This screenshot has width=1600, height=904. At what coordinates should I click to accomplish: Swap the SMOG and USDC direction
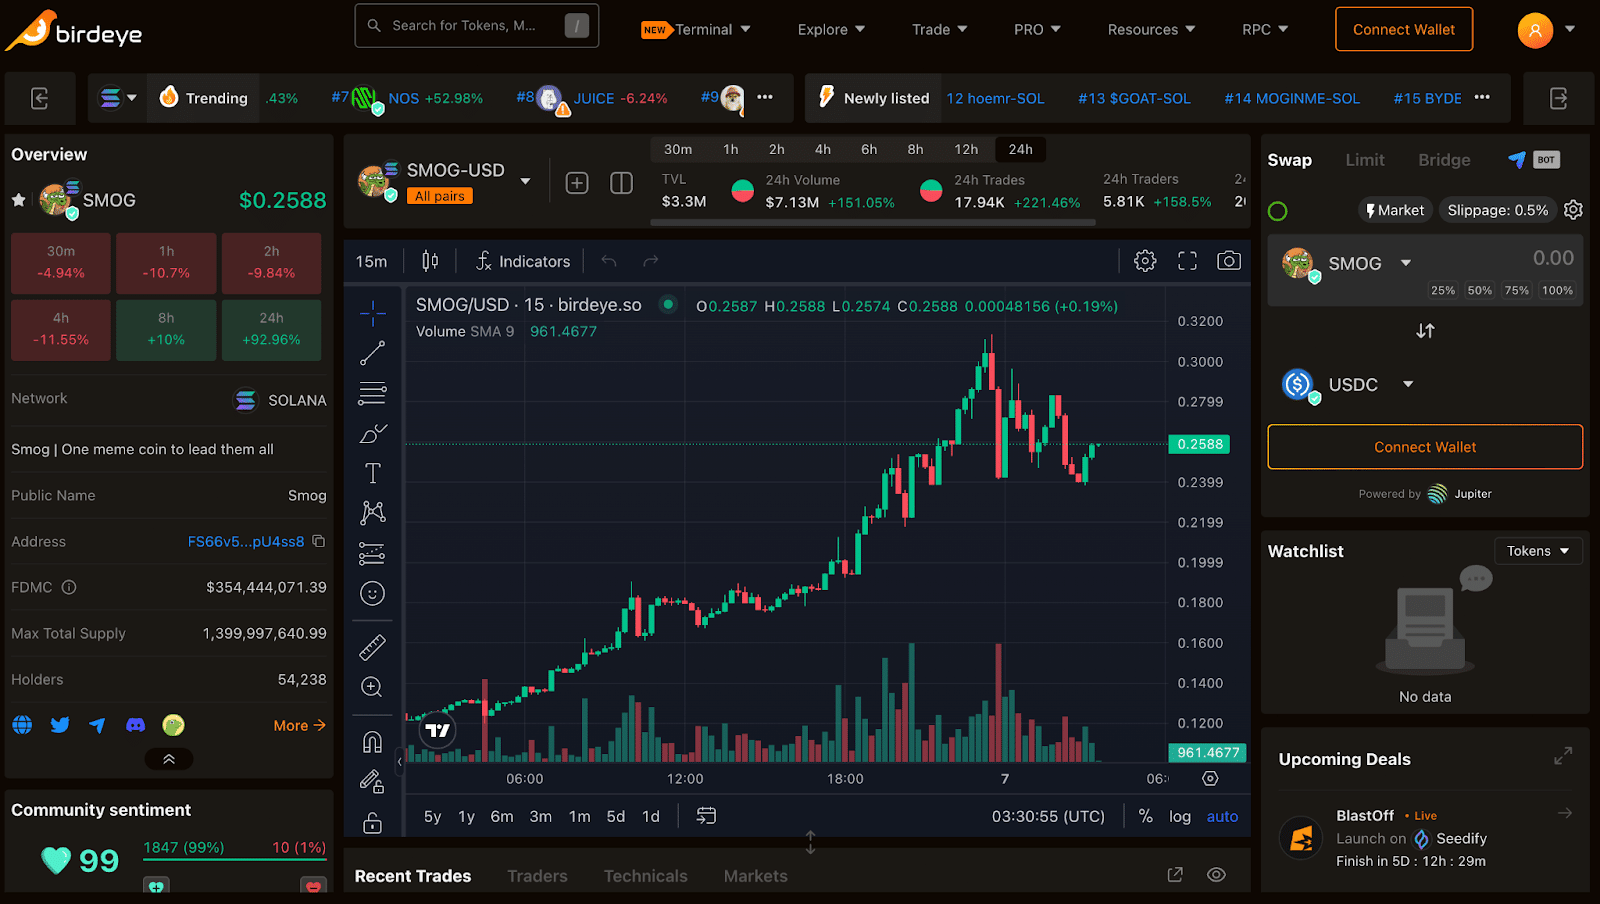click(1425, 331)
